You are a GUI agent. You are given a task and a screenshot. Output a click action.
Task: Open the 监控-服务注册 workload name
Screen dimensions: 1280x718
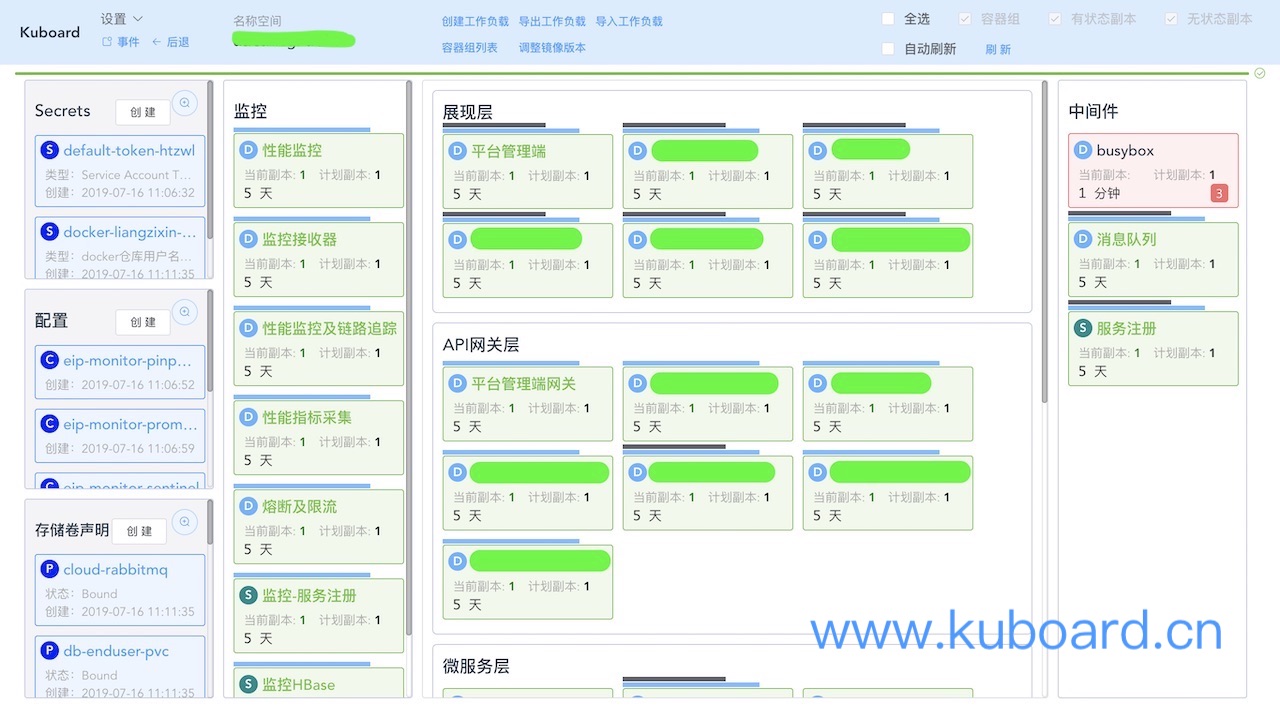point(310,595)
